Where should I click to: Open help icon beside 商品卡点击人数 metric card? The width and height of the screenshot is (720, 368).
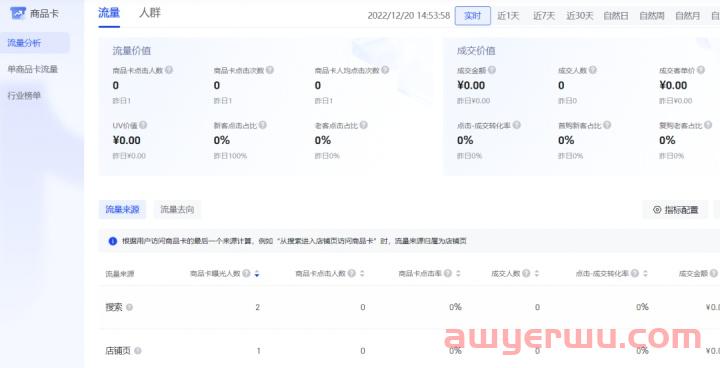coord(169,70)
